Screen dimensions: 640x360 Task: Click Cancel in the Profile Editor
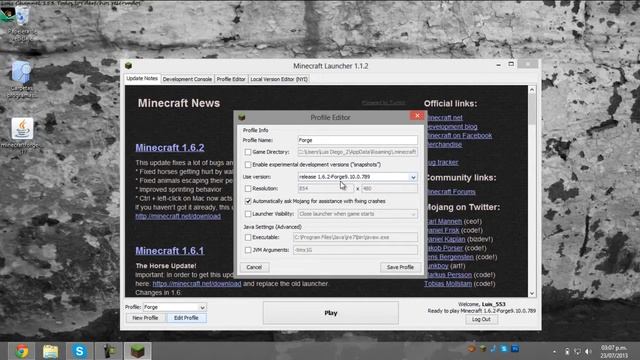pos(254,267)
